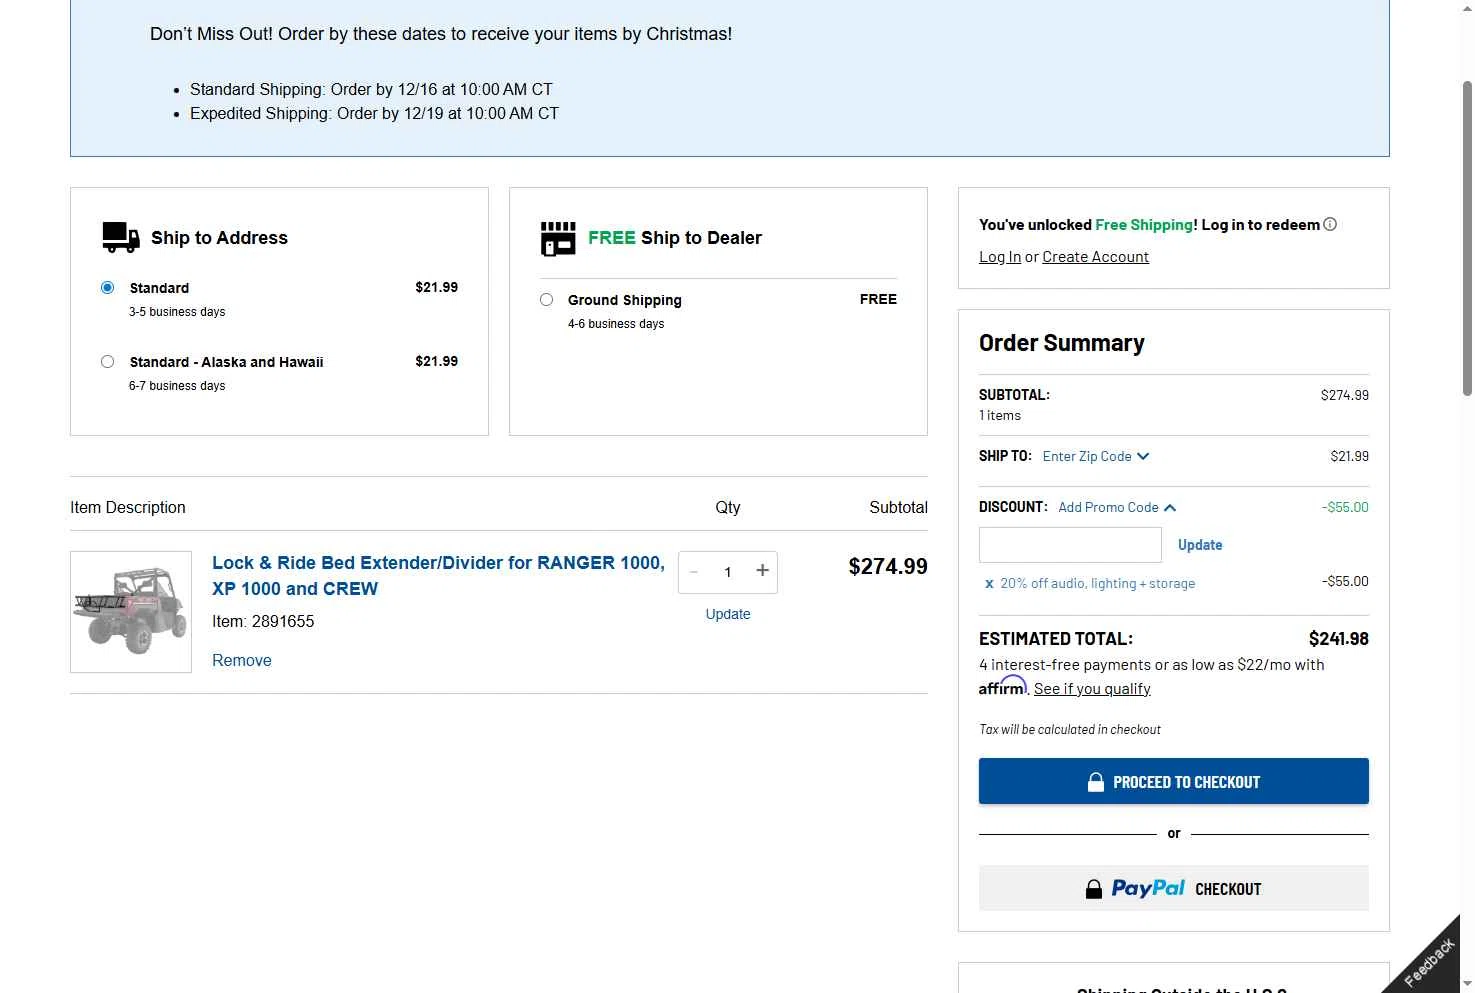This screenshot has height=993, width=1475.
Task: Click the Expedited Shipping order-by date line
Action: tap(374, 114)
